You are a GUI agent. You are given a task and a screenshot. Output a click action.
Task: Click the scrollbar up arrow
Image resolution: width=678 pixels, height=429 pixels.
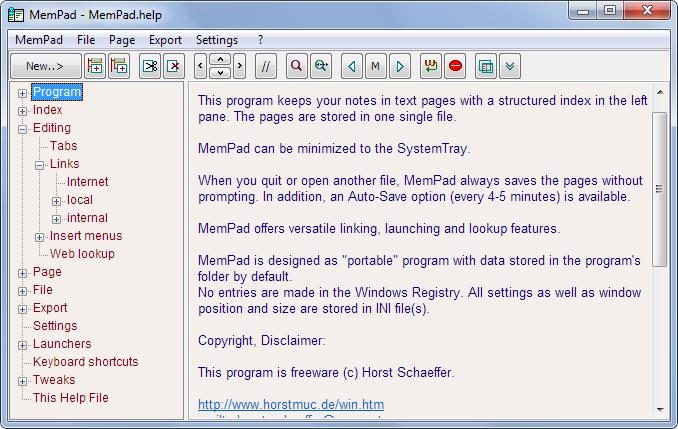click(660, 92)
